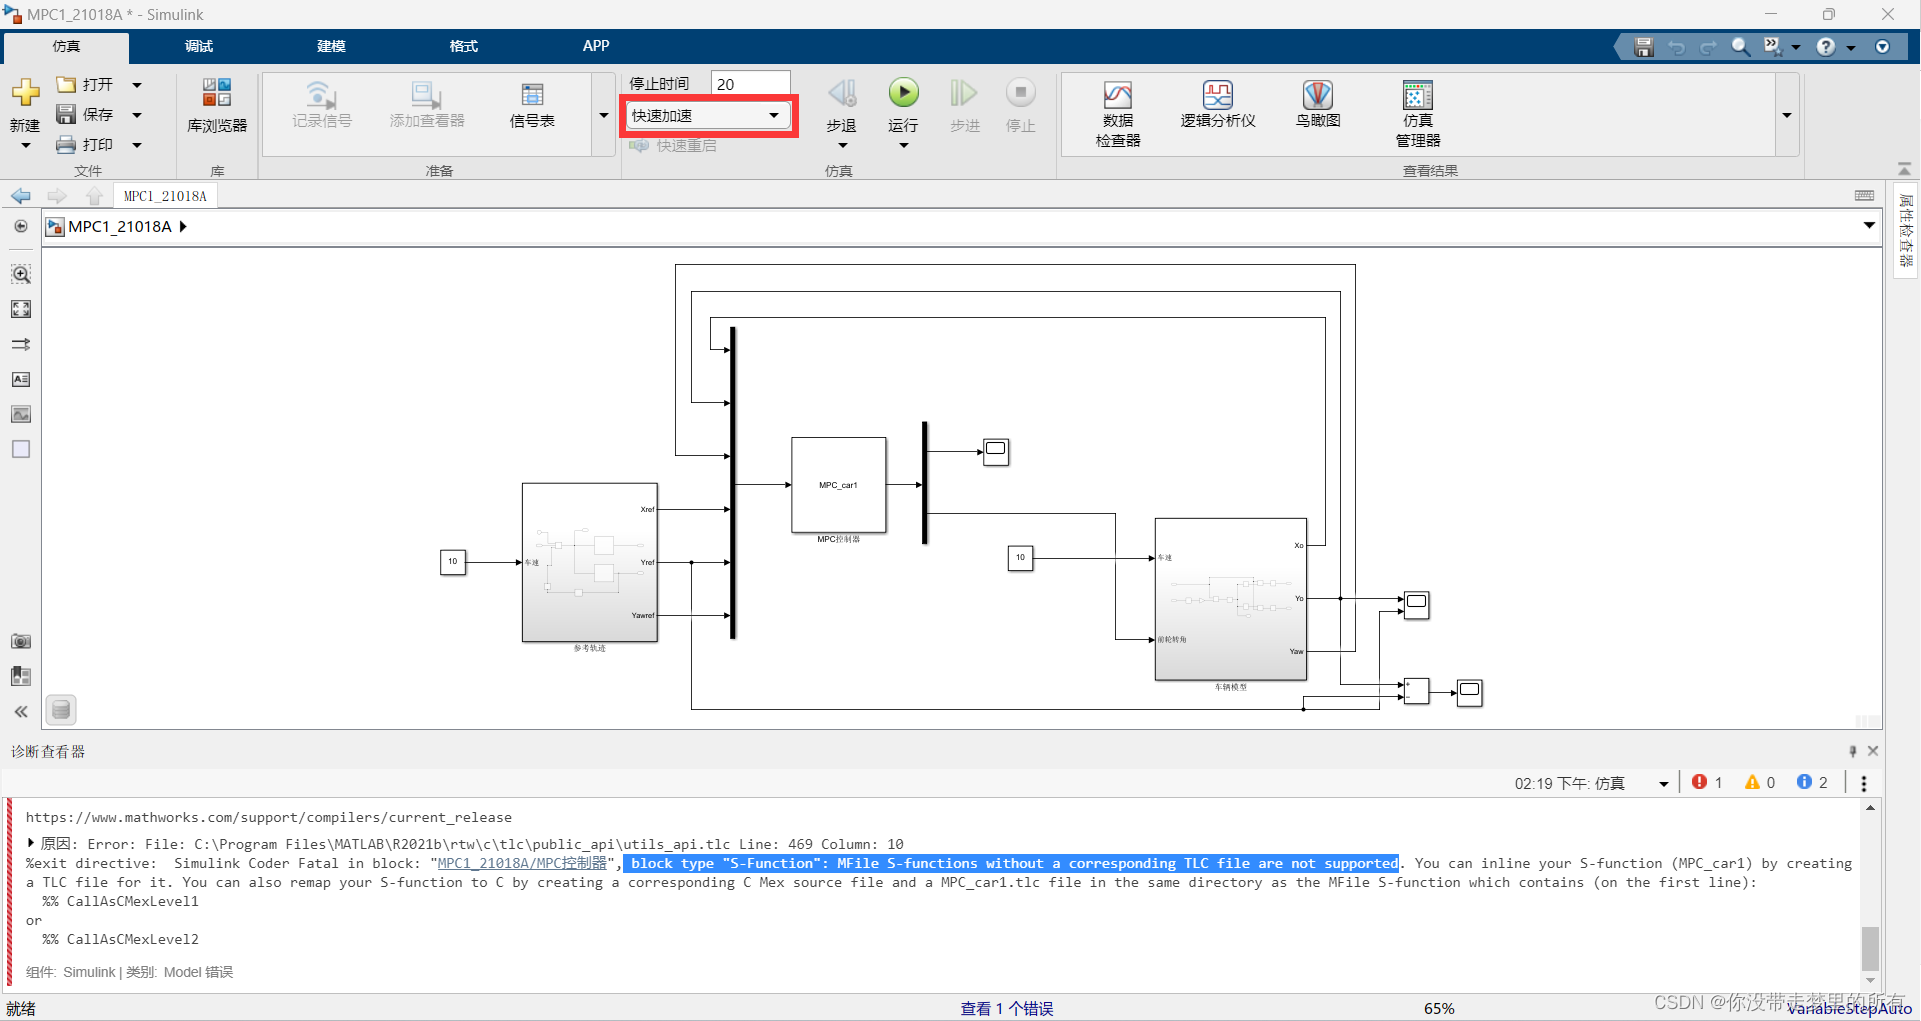Hide/show the Explorer Bar circle button
This screenshot has width=1921, height=1021.
pos(21,226)
